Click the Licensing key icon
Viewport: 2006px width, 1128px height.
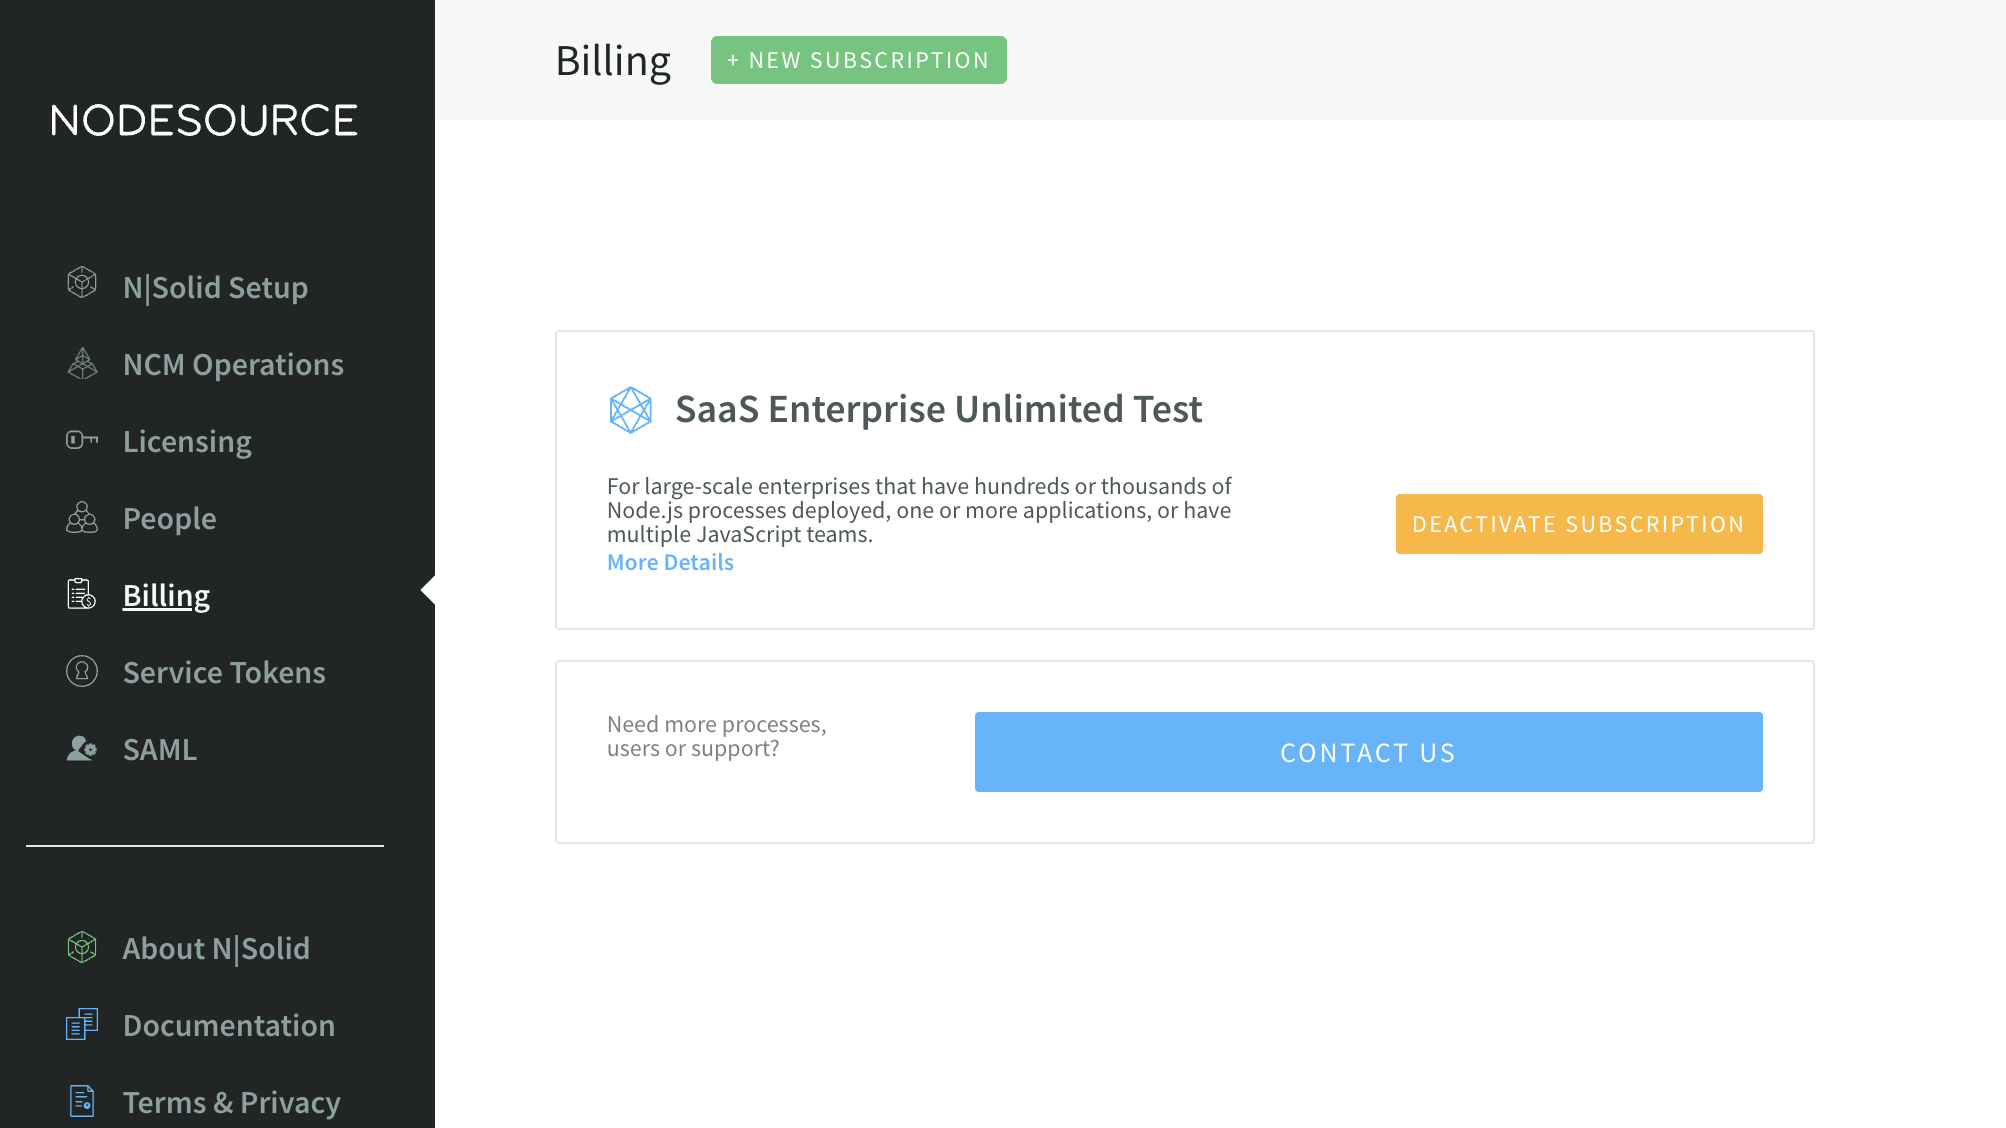tap(83, 441)
